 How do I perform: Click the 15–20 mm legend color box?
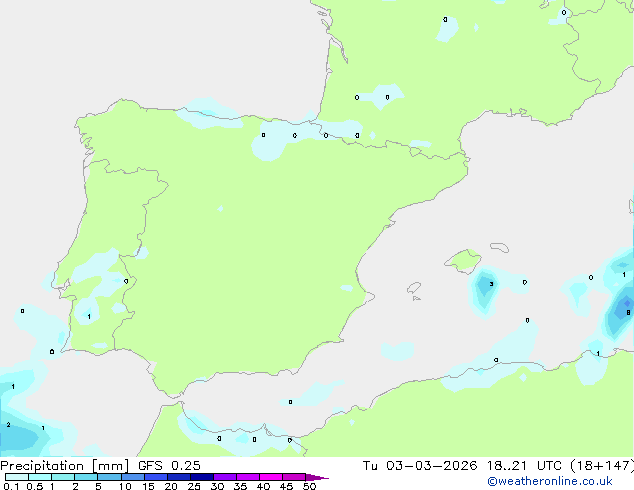point(156,477)
